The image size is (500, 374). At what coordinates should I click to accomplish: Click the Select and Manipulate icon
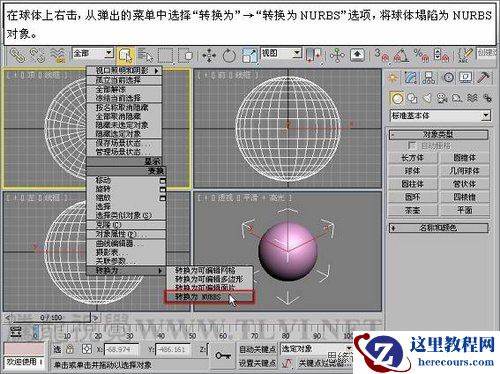point(337,55)
